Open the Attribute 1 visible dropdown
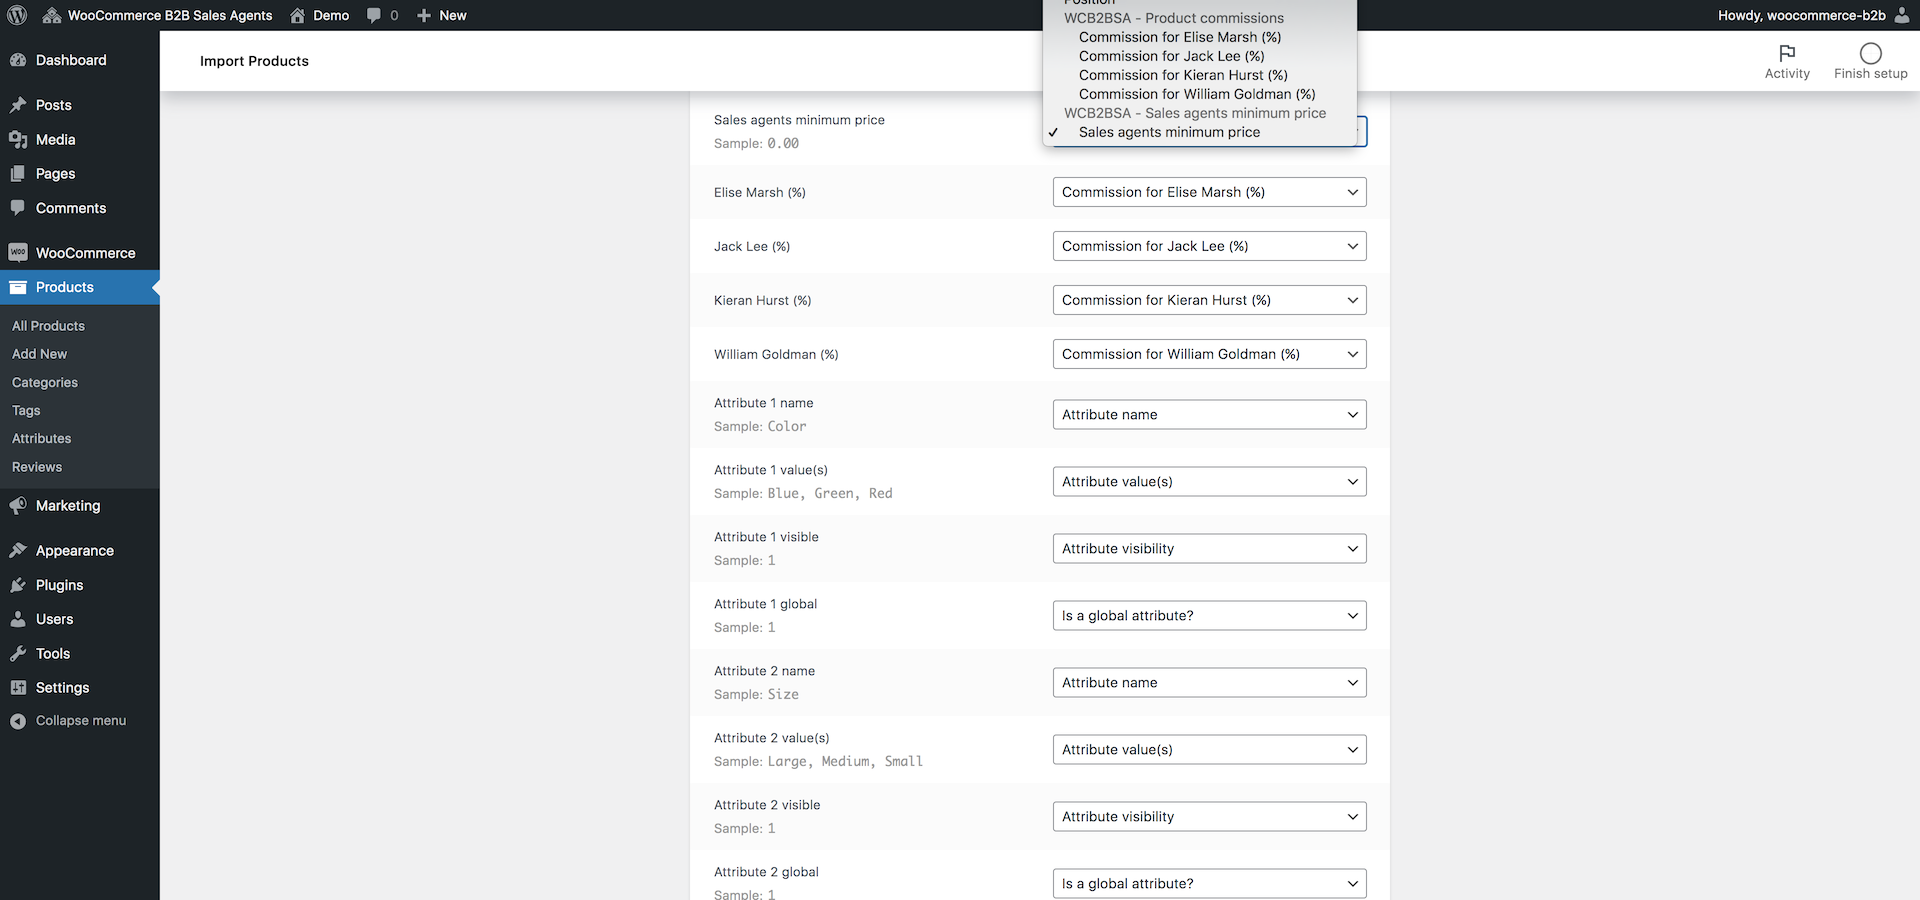The width and height of the screenshot is (1920, 900). coord(1209,549)
